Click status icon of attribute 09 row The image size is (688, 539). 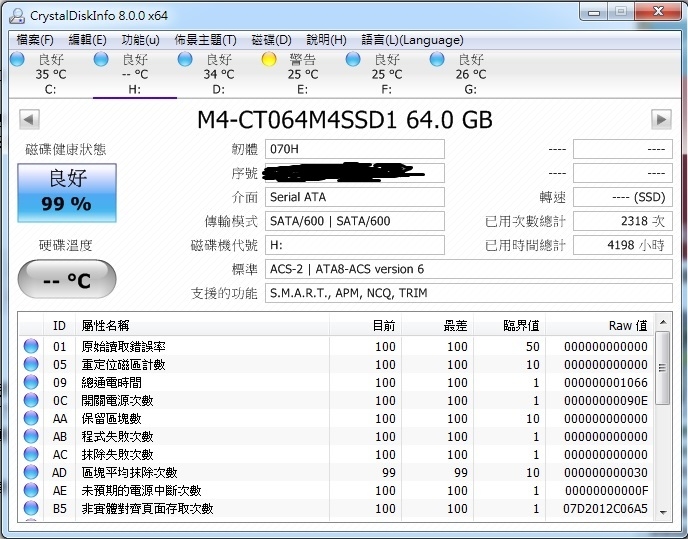tap(31, 382)
